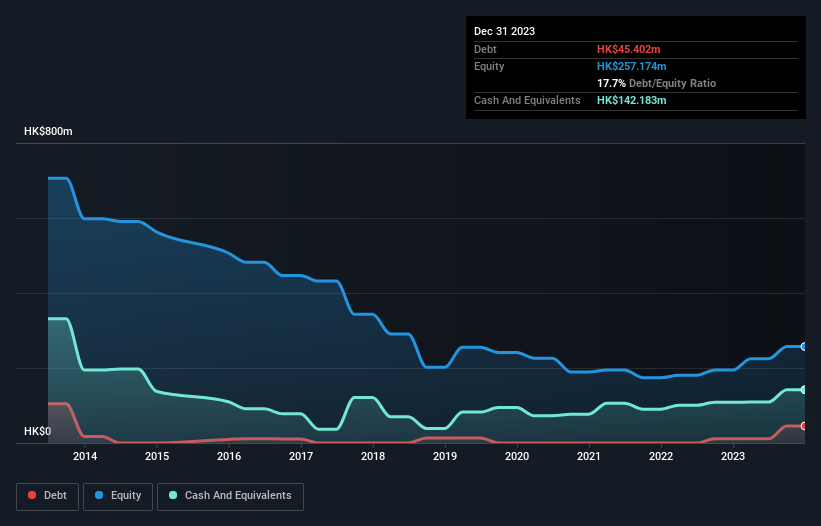Click the Equity row label in tooltip

489,66
